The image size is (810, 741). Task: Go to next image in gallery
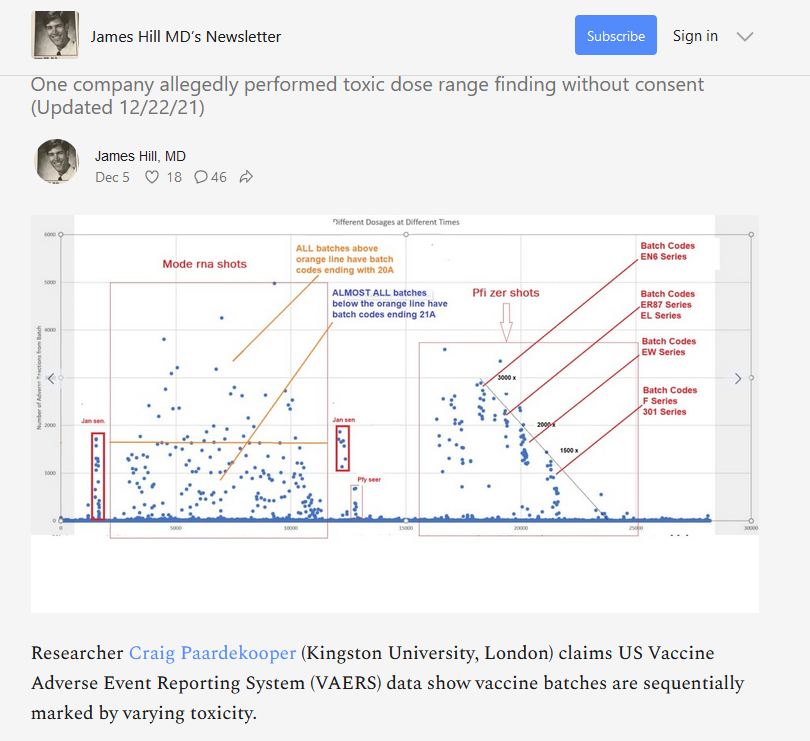click(x=738, y=379)
